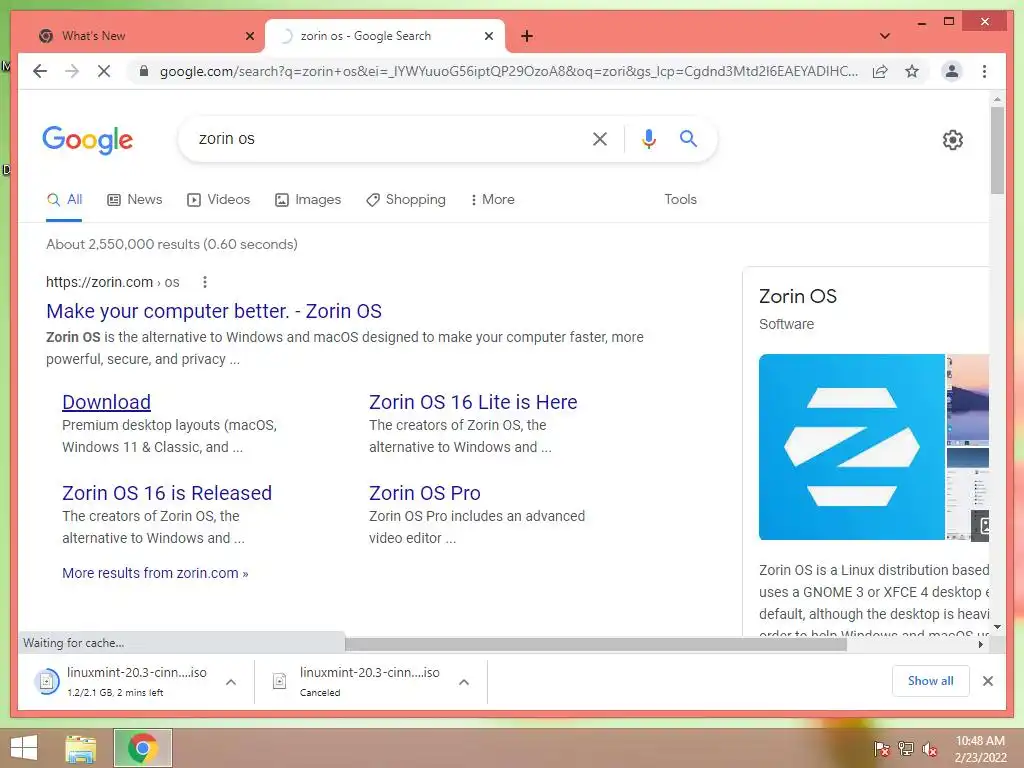Viewport: 1024px width, 768px height.
Task: Open the More search filters menu
Action: pyautogui.click(x=492, y=199)
